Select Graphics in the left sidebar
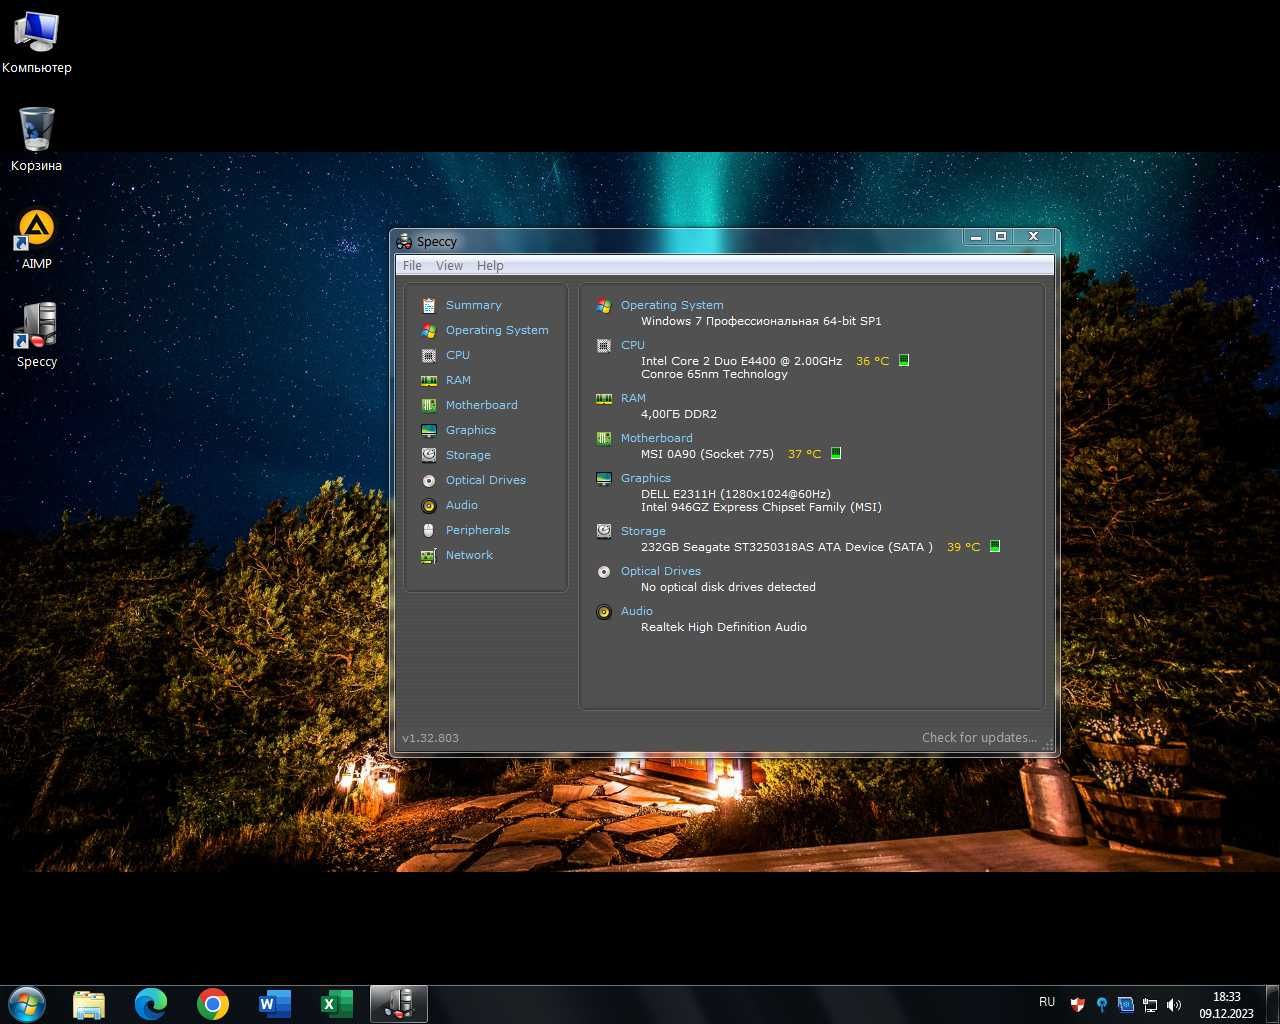1280x1024 pixels. pyautogui.click(x=470, y=430)
